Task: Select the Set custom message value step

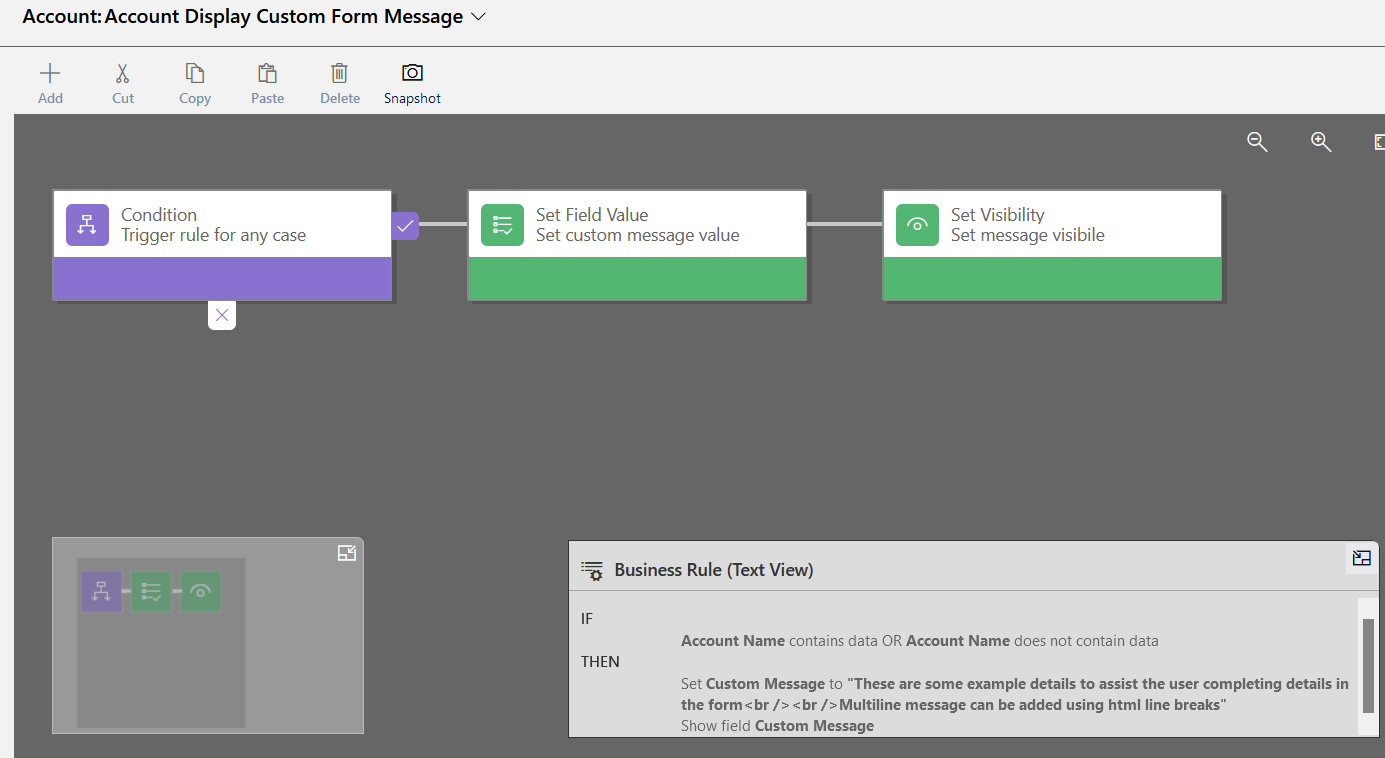Action: click(637, 236)
